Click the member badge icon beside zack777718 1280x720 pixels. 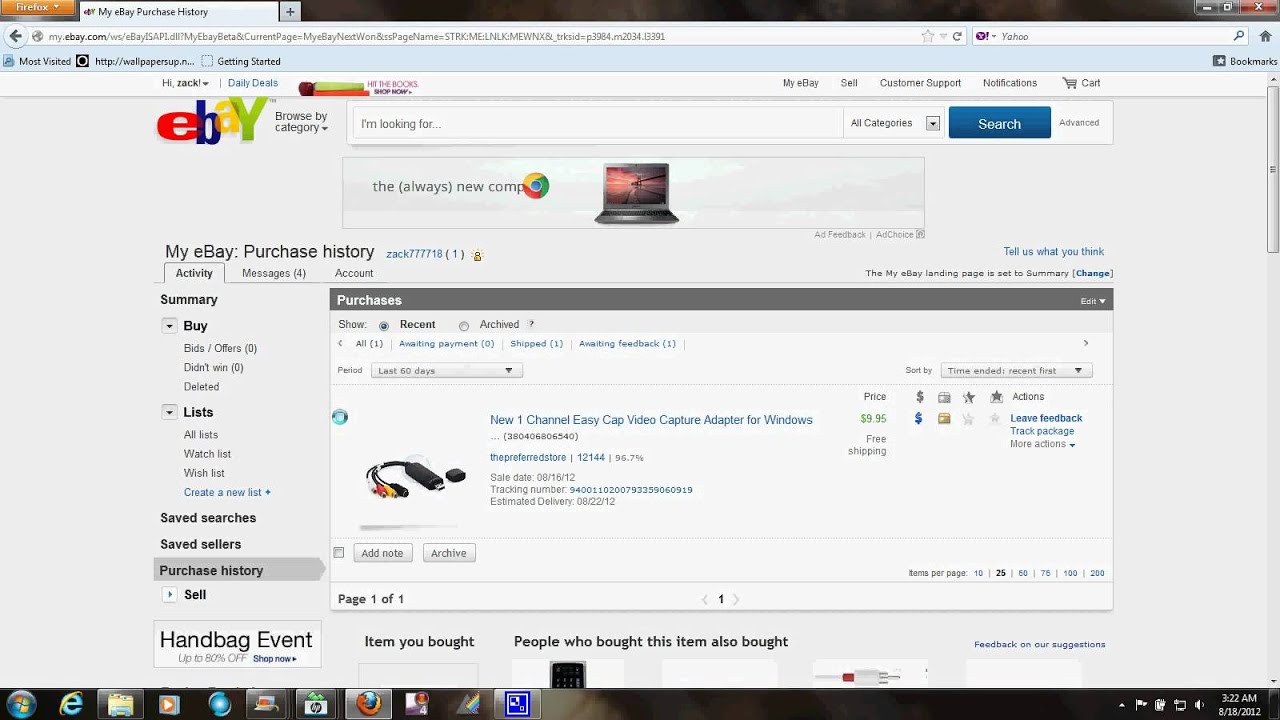tap(477, 255)
